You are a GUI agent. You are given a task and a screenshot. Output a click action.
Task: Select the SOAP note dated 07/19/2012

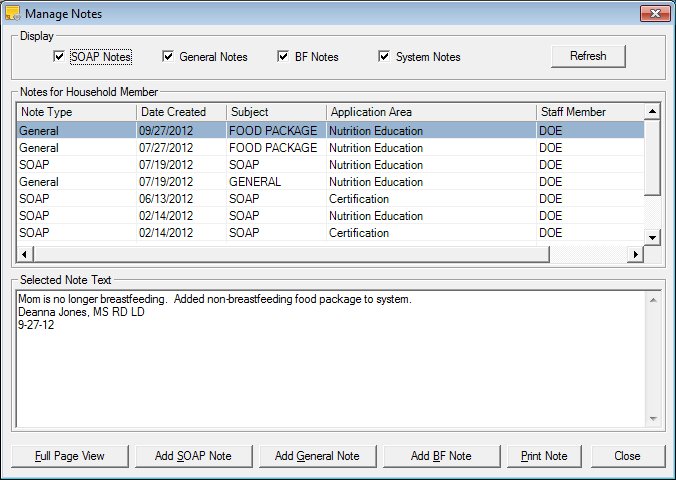[331, 164]
